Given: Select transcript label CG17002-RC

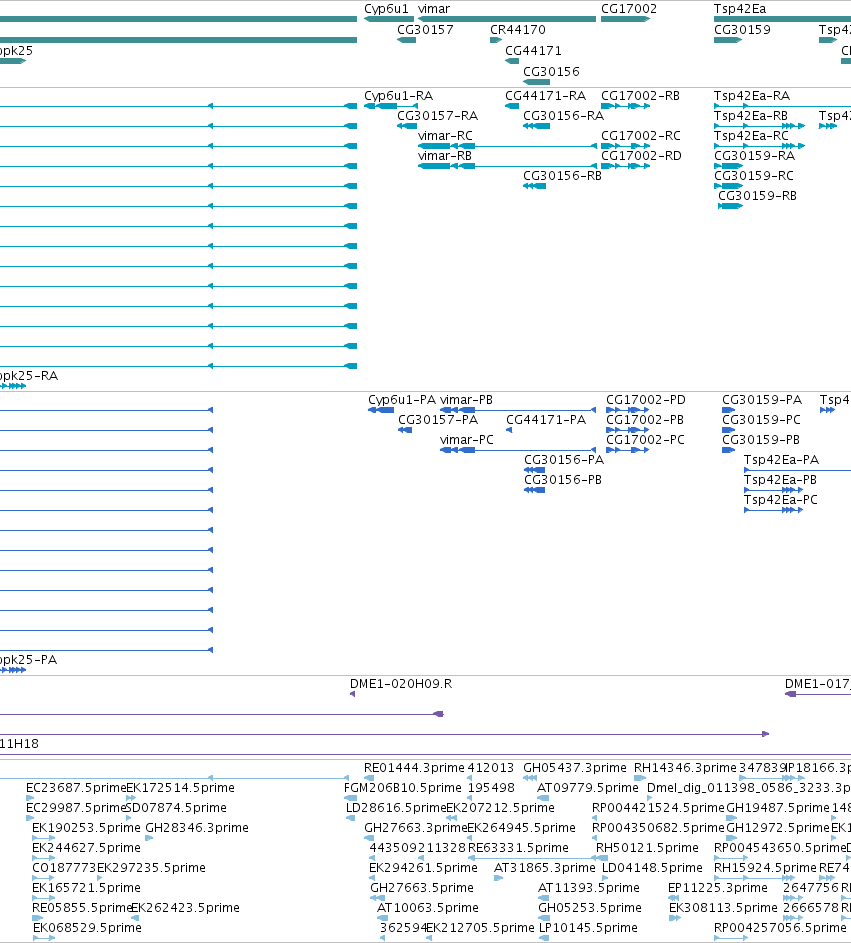Looking at the screenshot, I should [x=641, y=136].
